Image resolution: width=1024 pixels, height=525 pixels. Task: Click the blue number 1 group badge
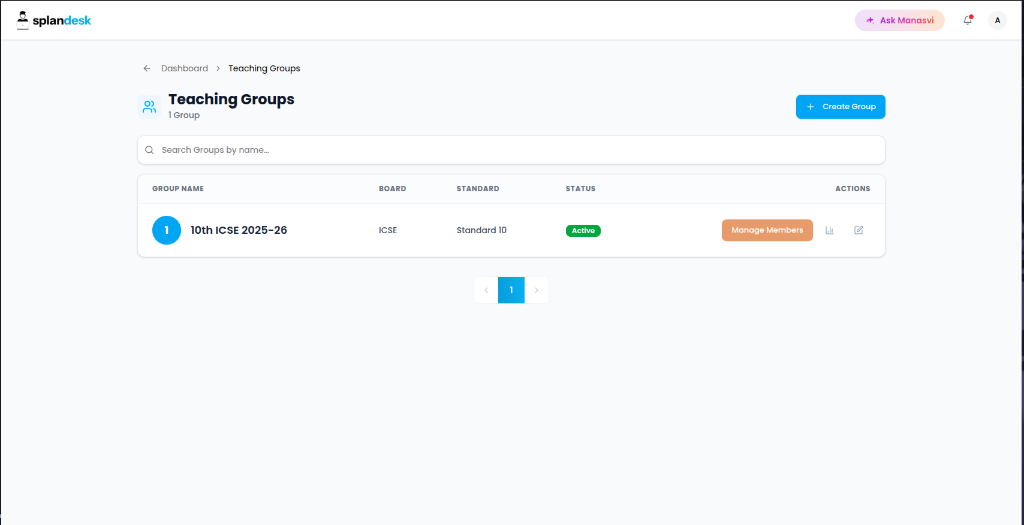point(167,231)
